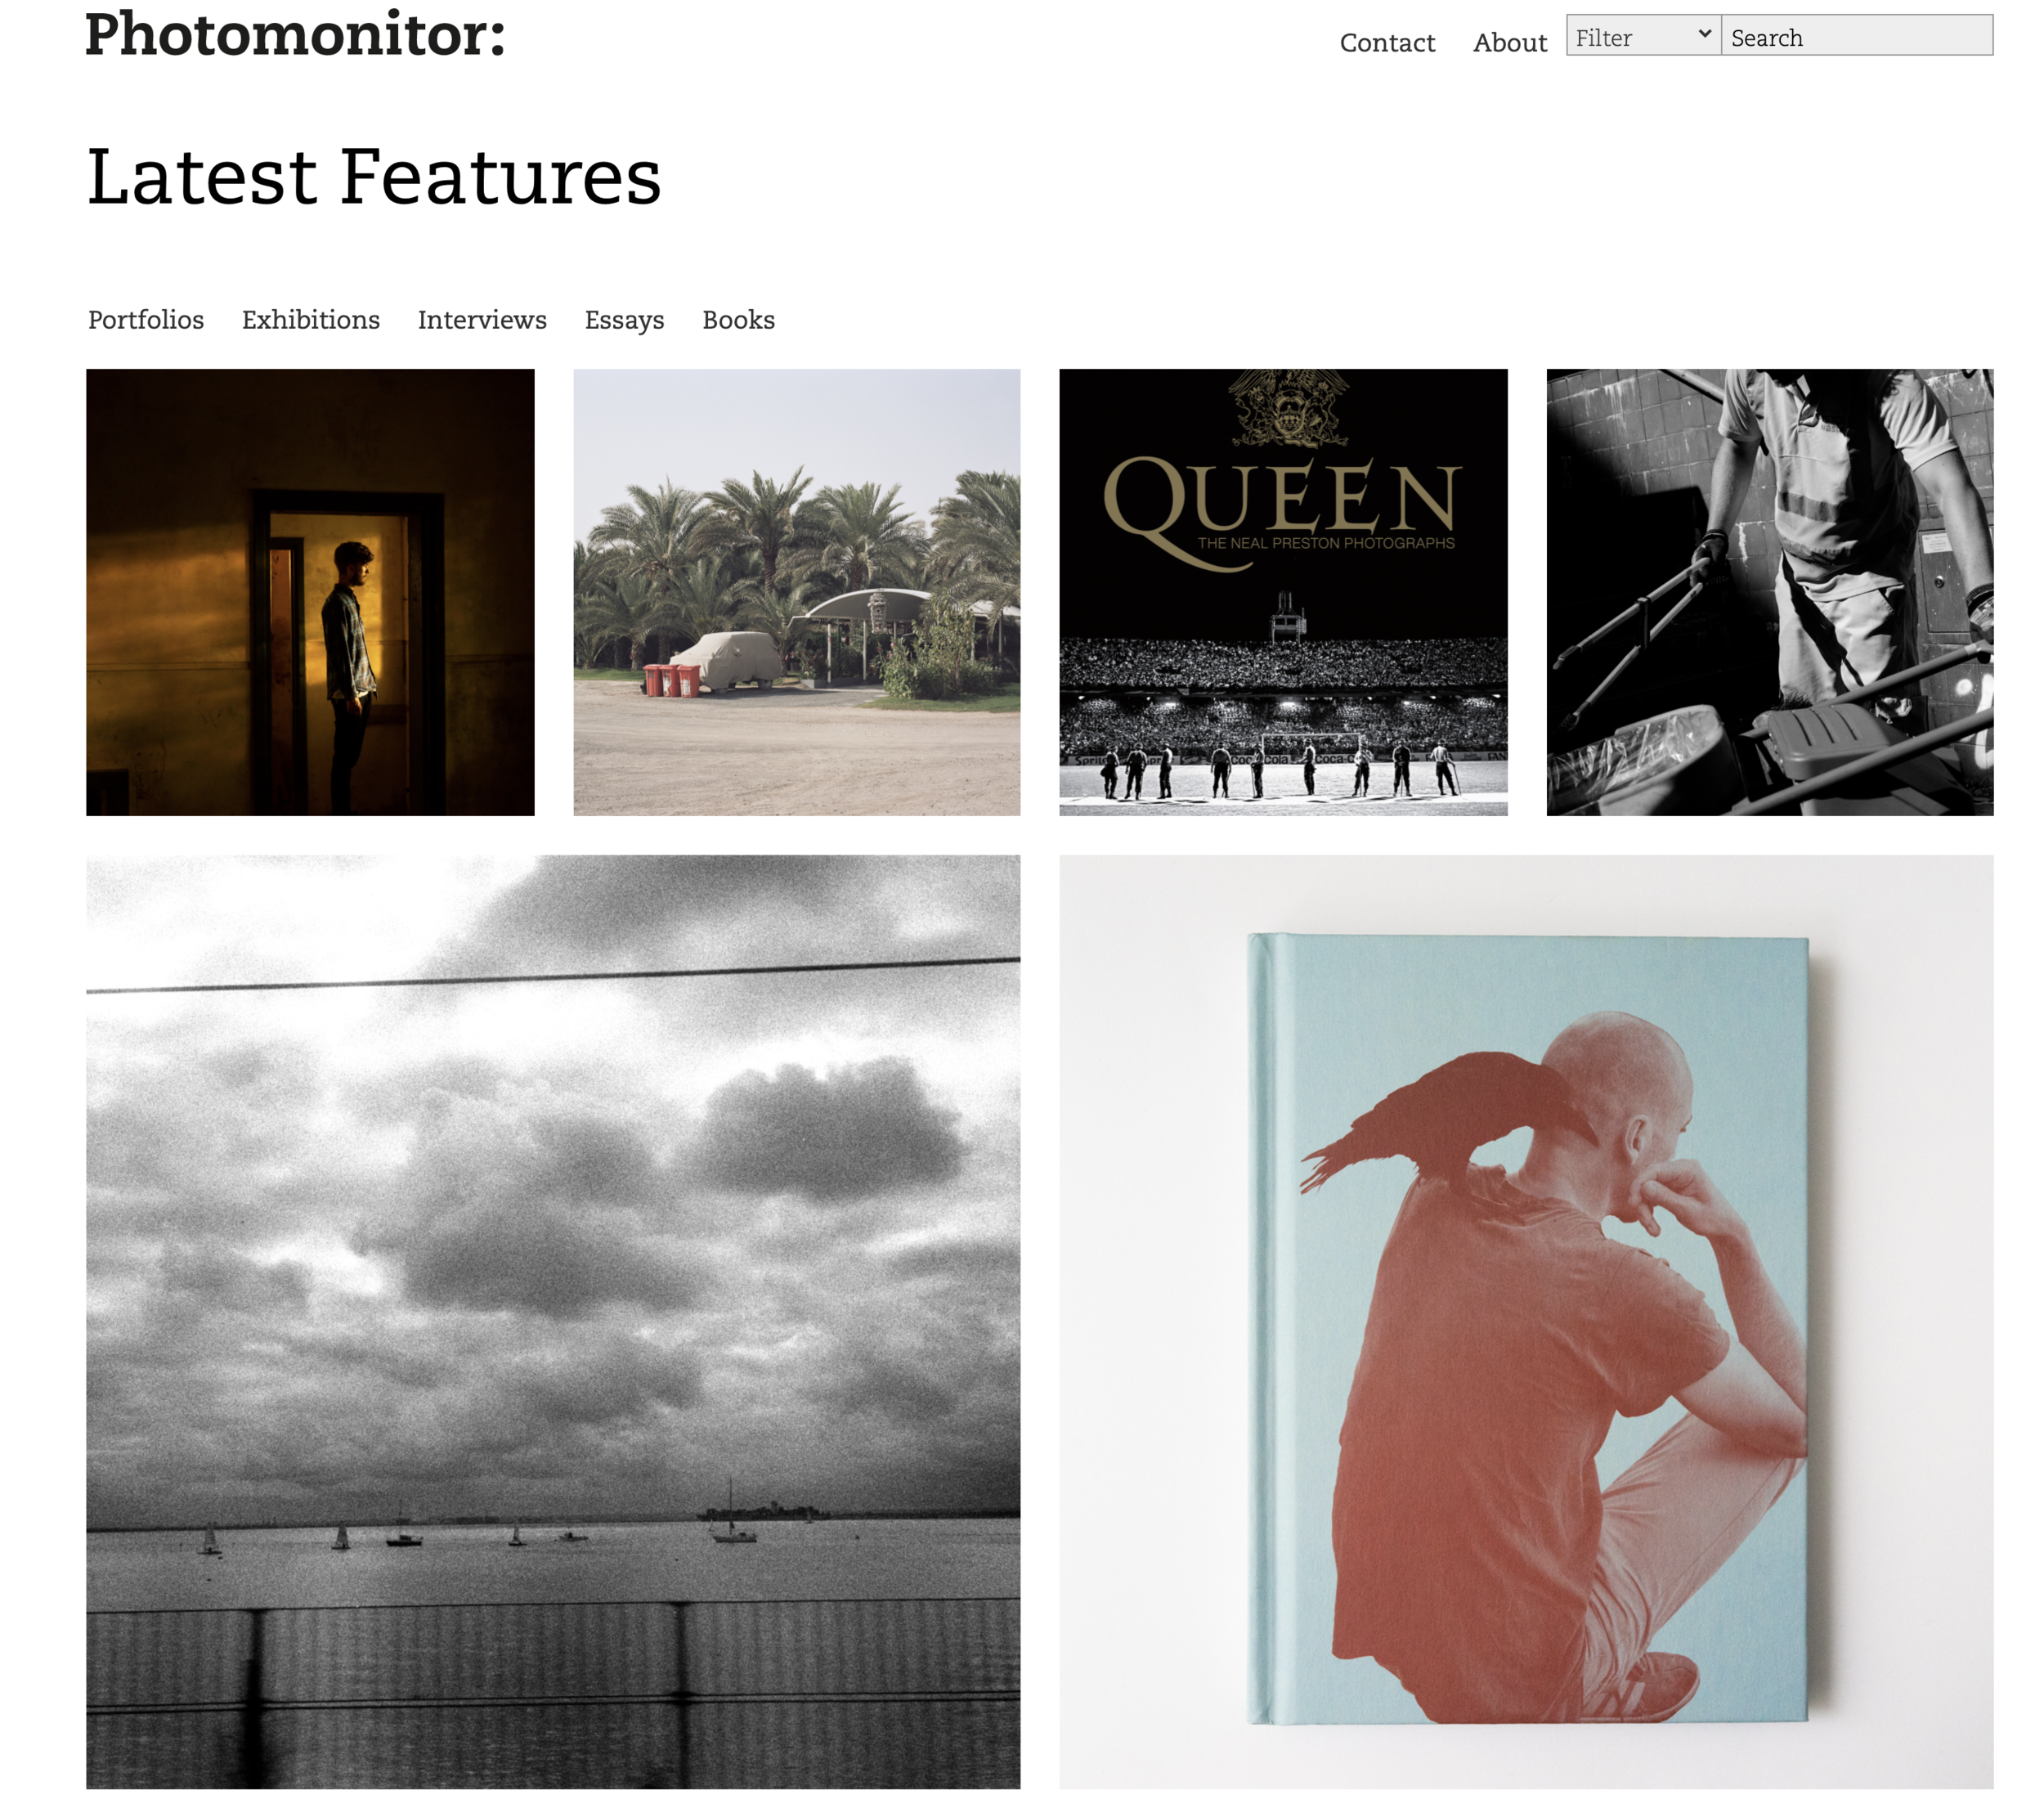
Task: Focus the Search input field
Action: 1857,35
